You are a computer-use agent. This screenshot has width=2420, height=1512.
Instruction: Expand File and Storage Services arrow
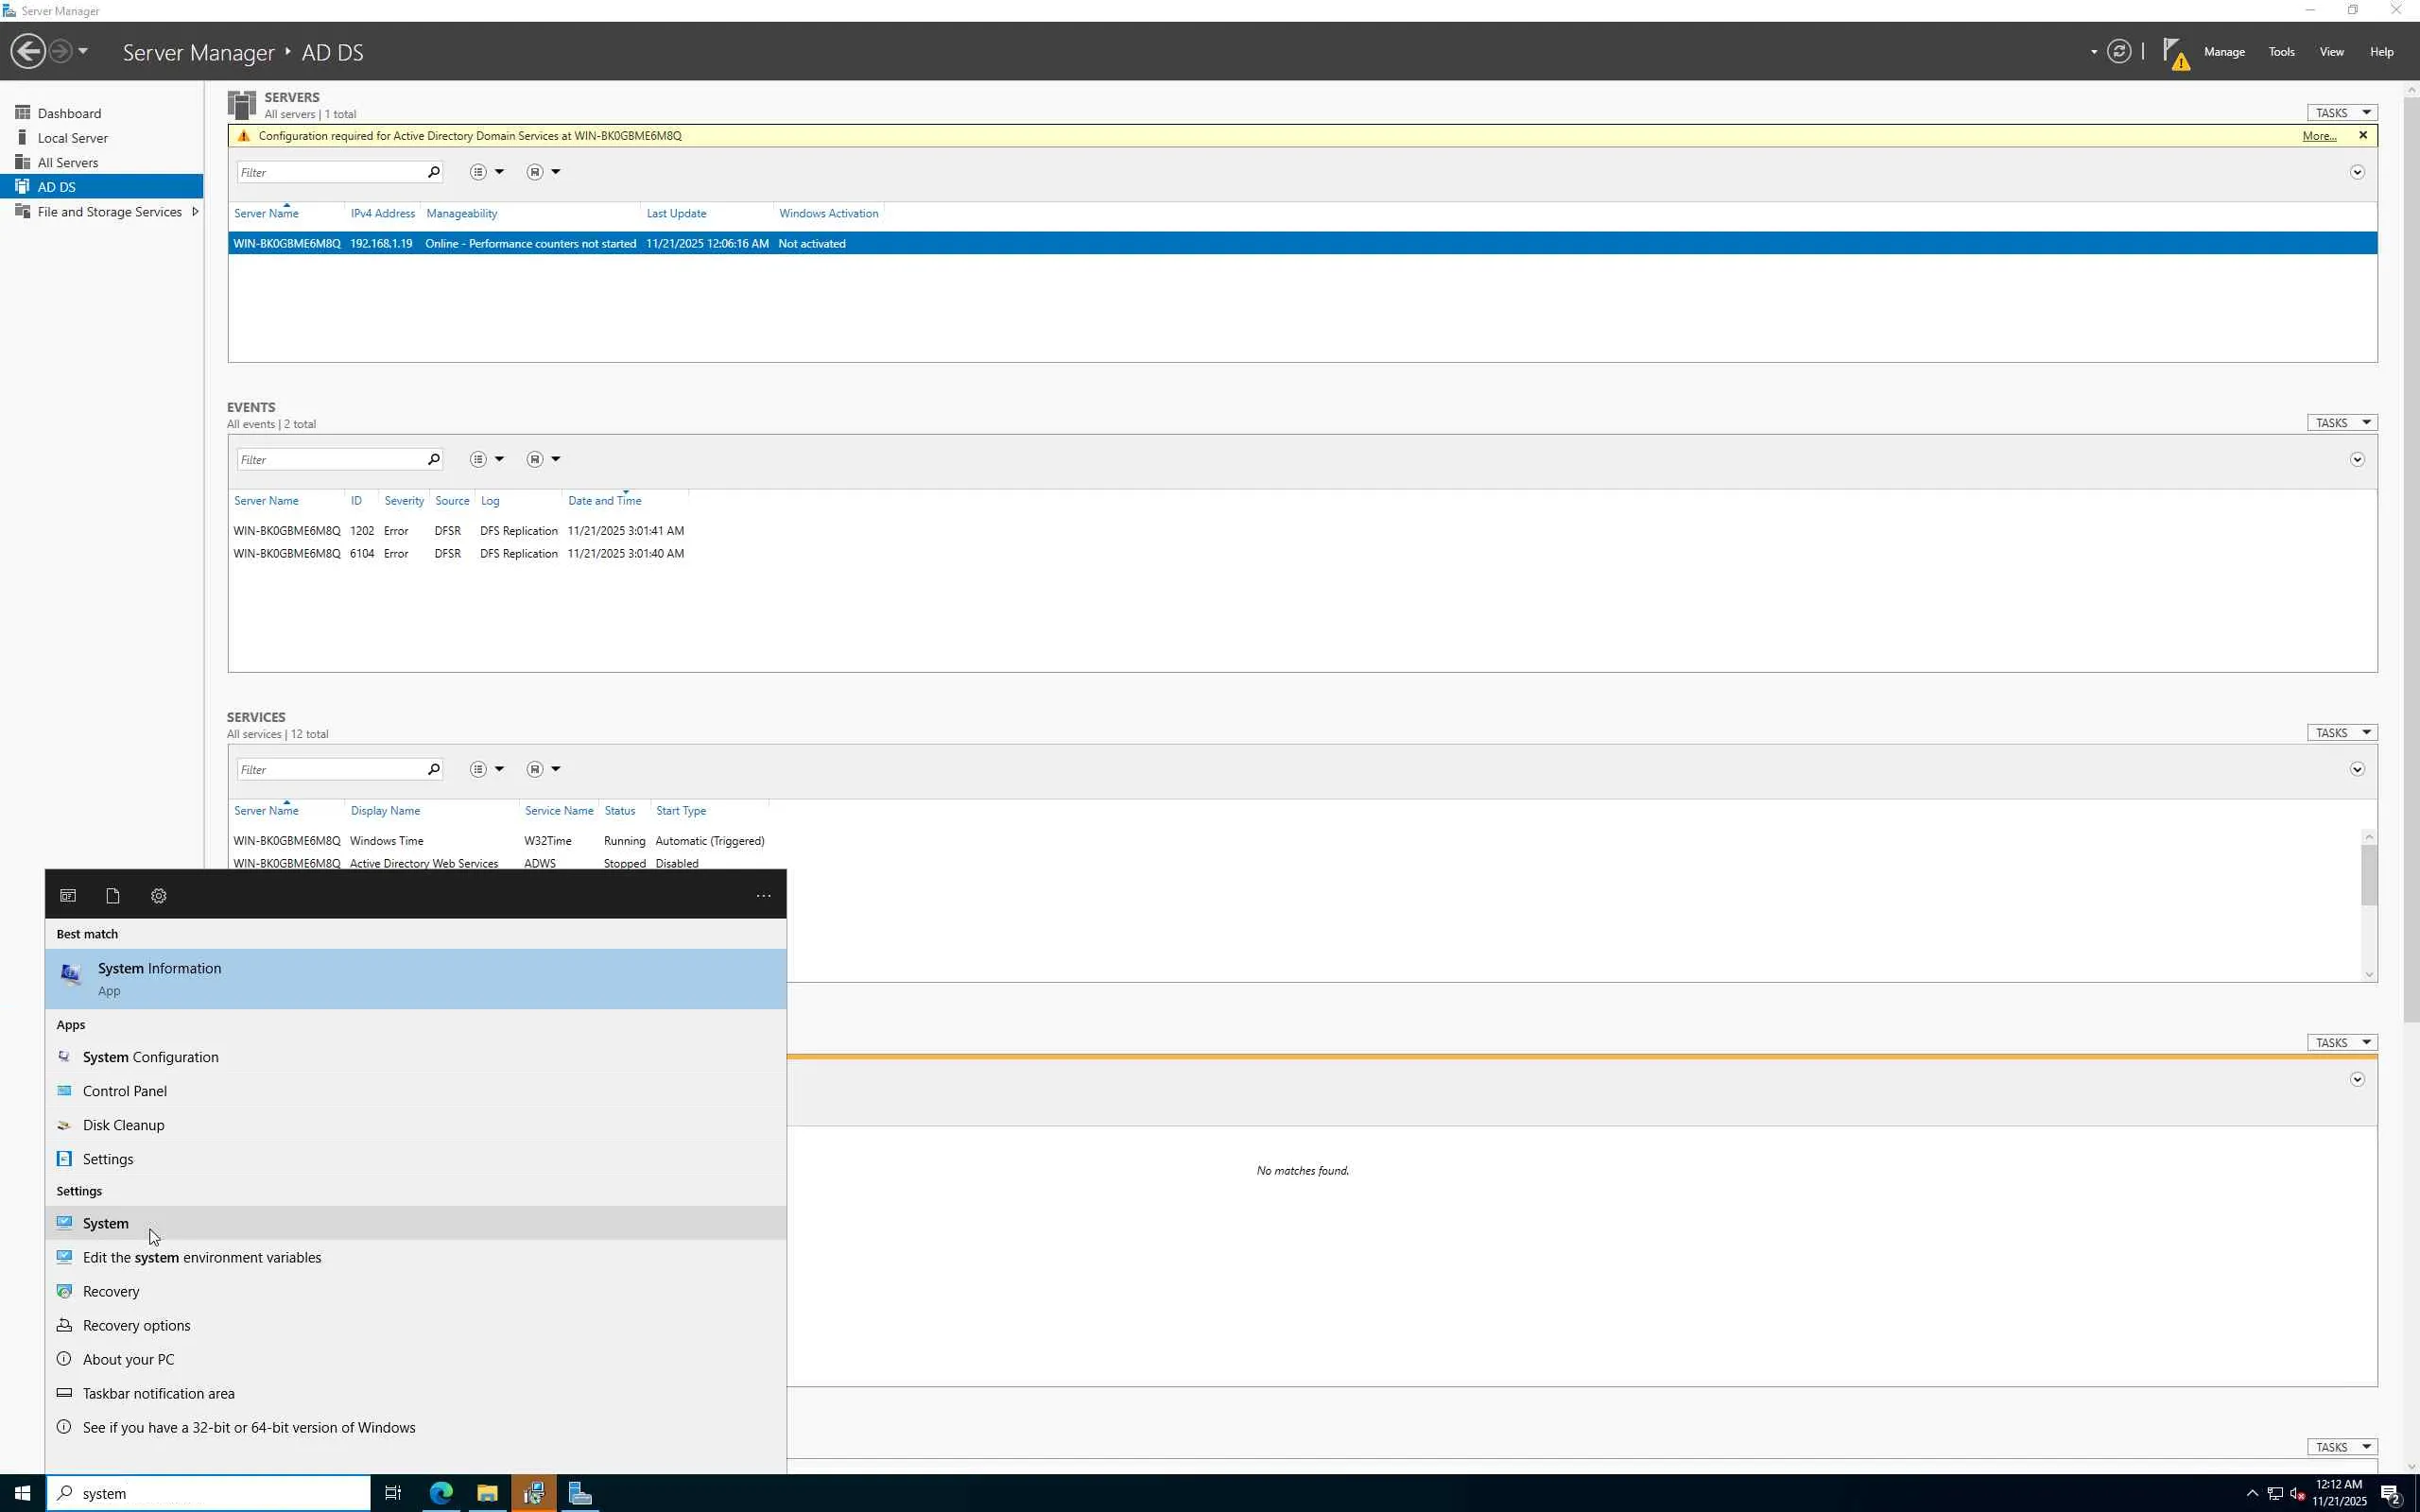pyautogui.click(x=195, y=211)
